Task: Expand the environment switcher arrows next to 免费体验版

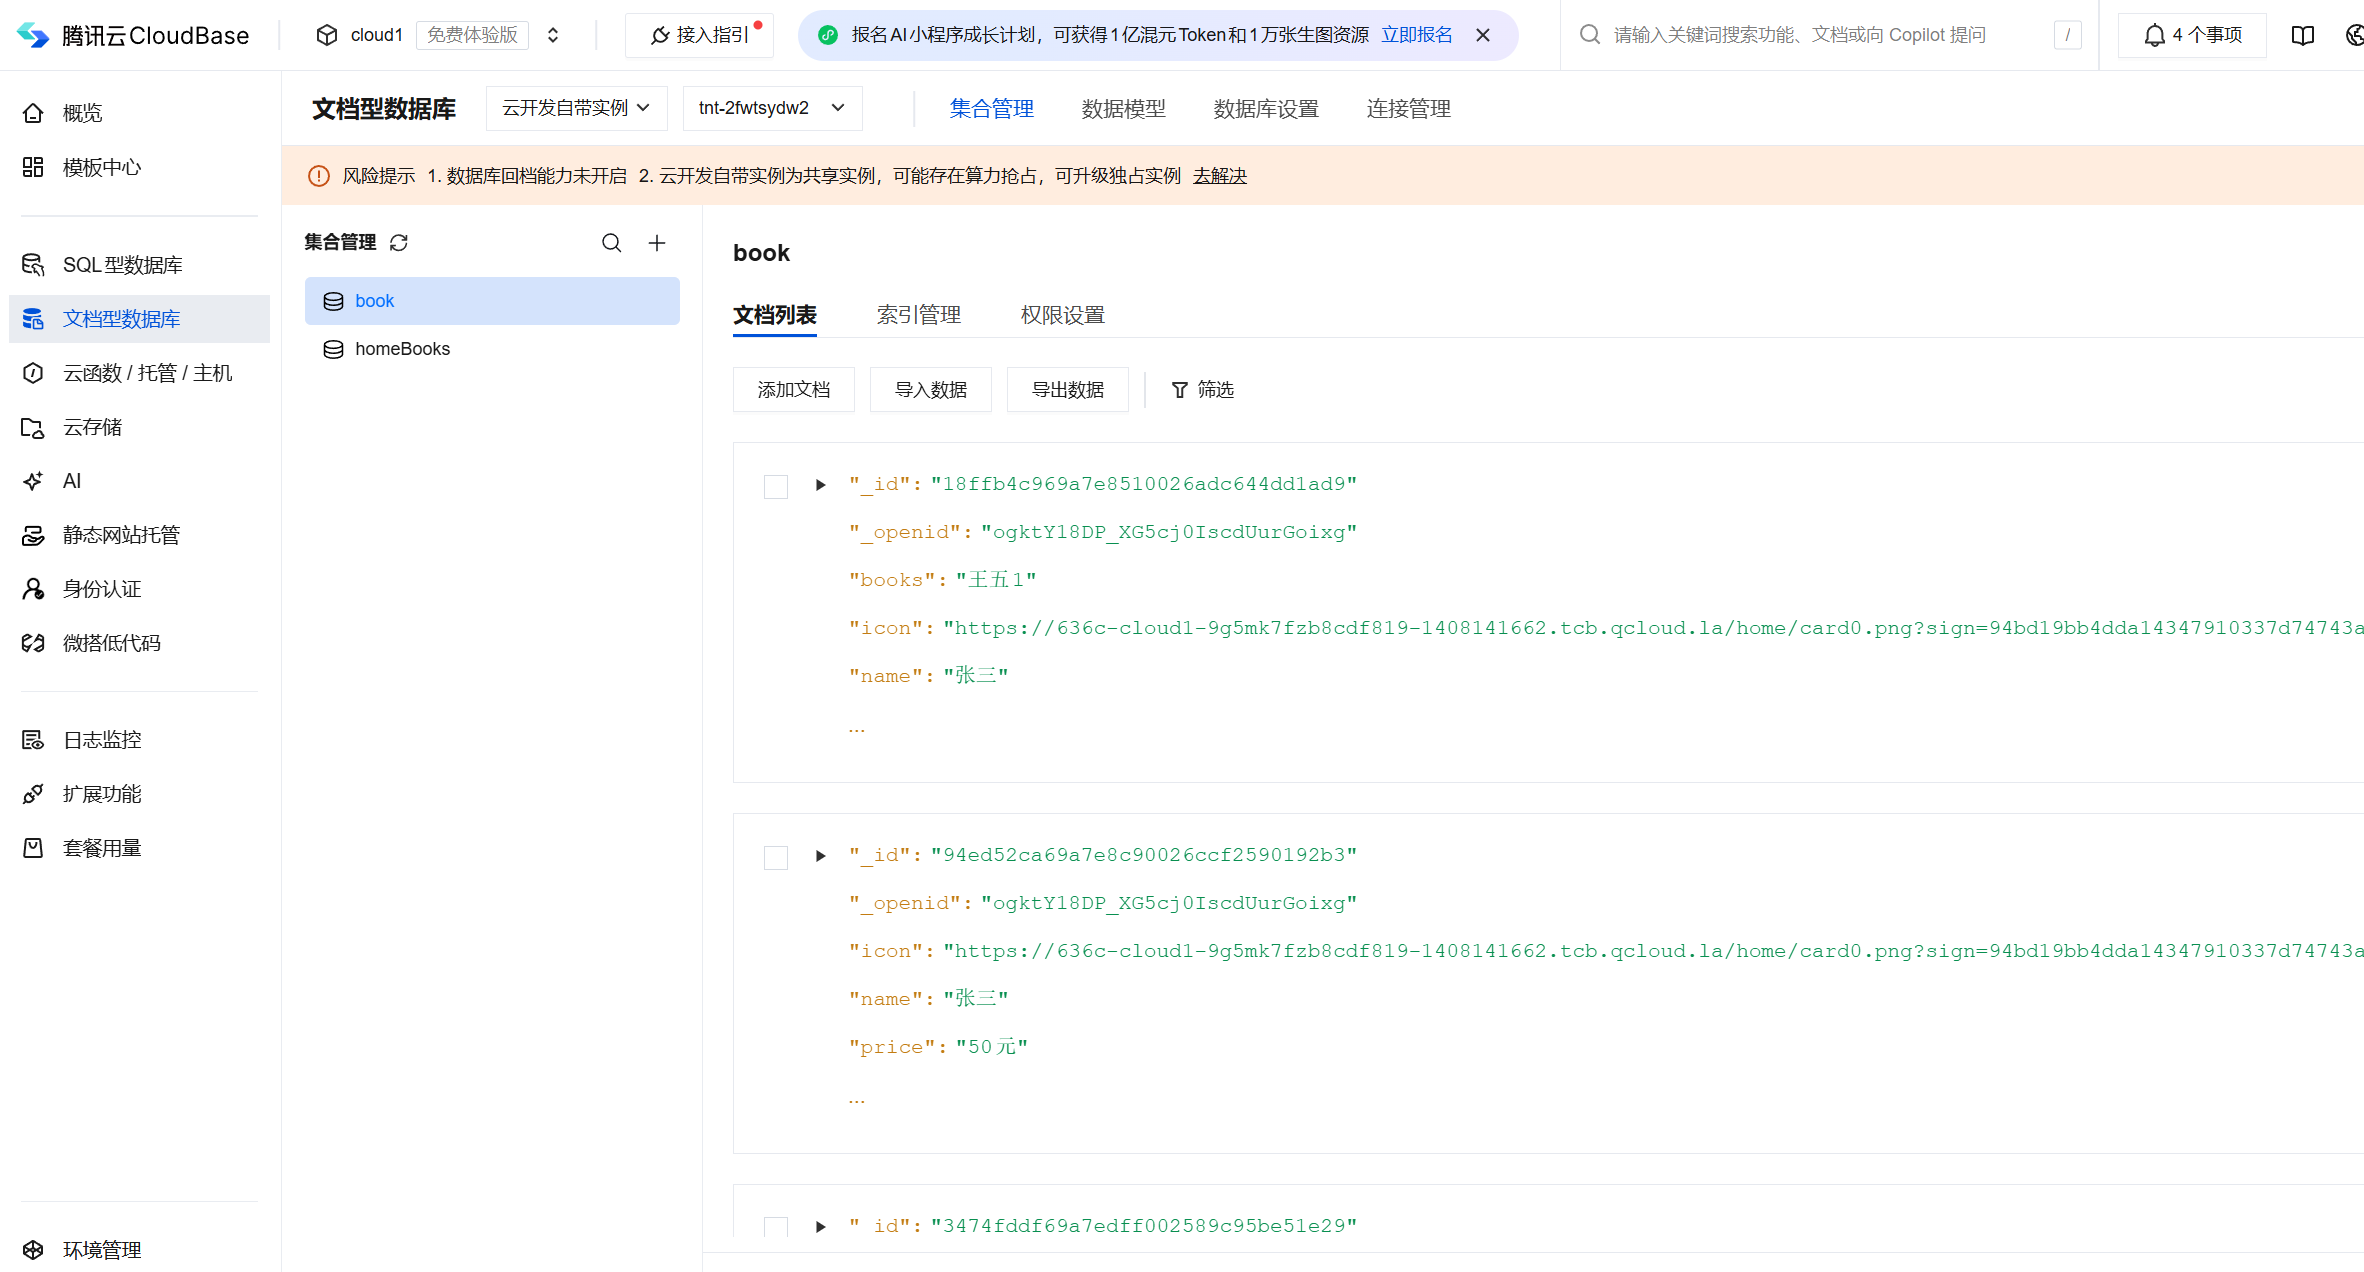Action: click(553, 35)
